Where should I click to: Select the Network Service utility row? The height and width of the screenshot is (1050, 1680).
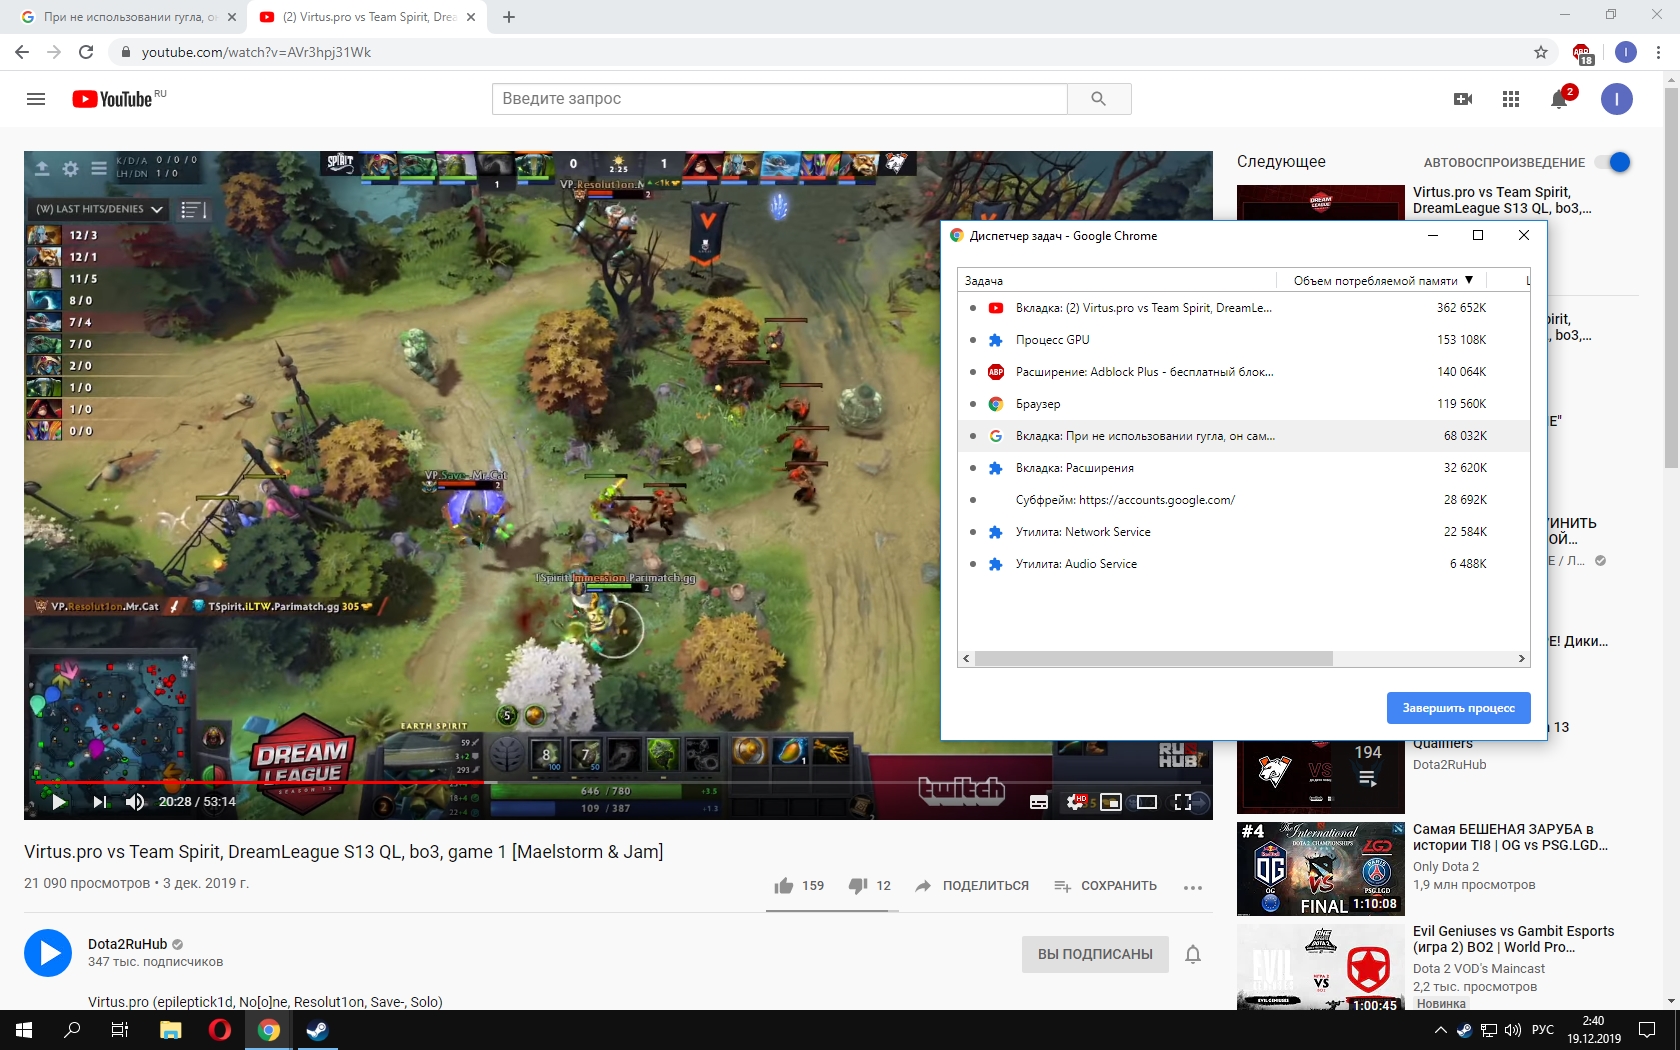pos(1243,532)
